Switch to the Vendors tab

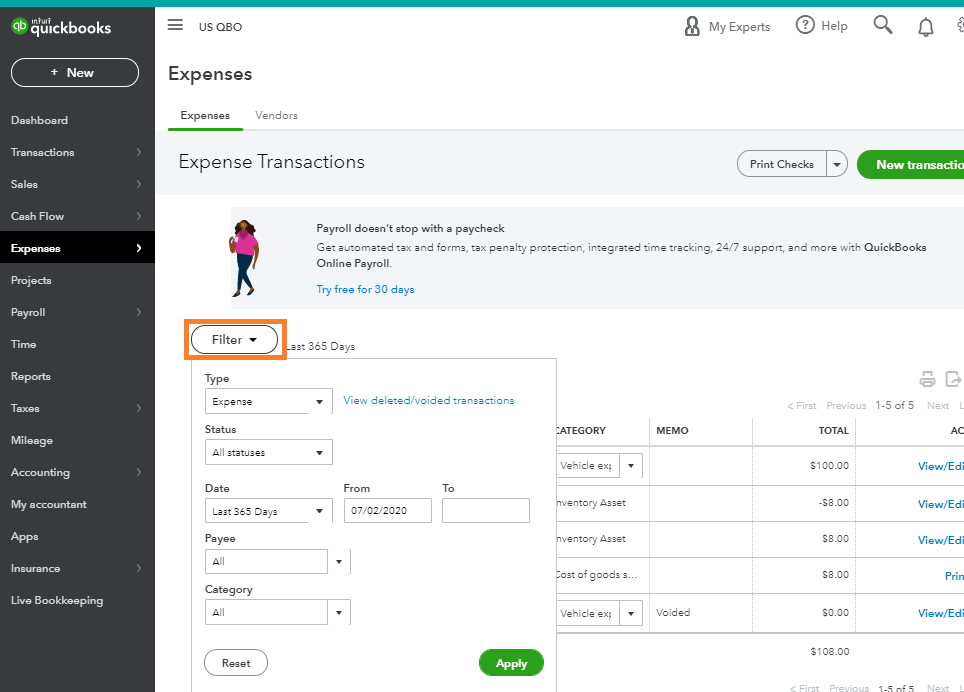pos(277,115)
